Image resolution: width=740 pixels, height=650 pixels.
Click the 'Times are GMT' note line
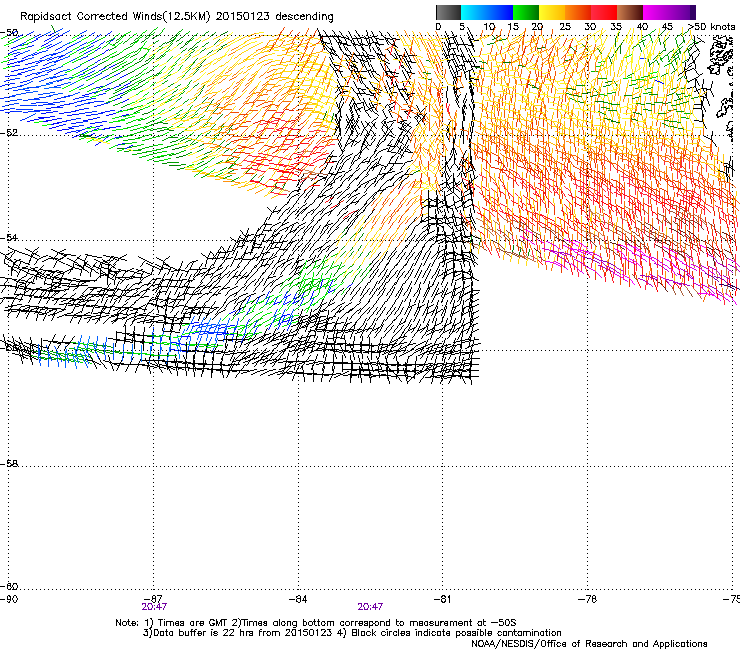click(x=316, y=623)
